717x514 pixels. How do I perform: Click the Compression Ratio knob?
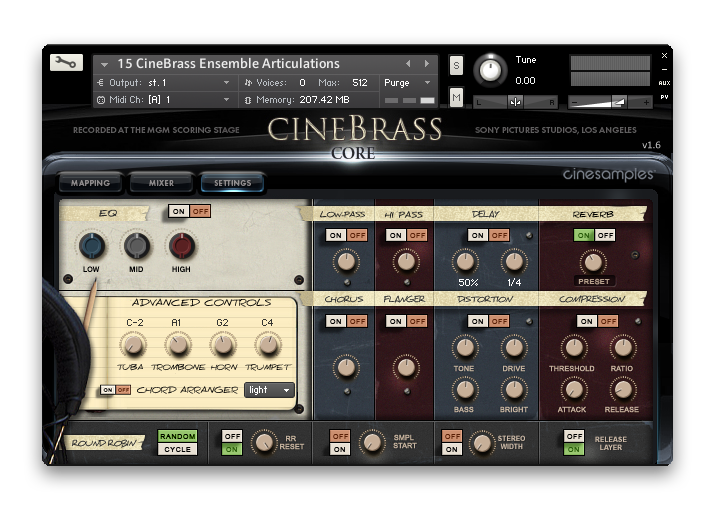click(x=622, y=348)
